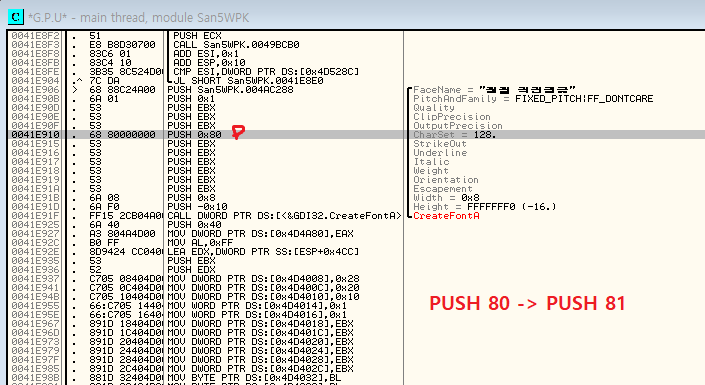This screenshot has width=705, height=385.
Task: Click the CPU window 'C' icon in title bar
Action: (16, 17)
